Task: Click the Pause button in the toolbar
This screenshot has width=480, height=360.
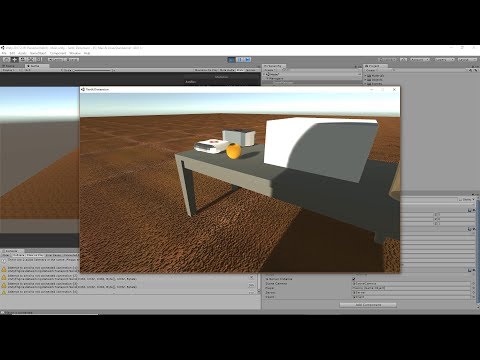Action: pyautogui.click(x=240, y=59)
